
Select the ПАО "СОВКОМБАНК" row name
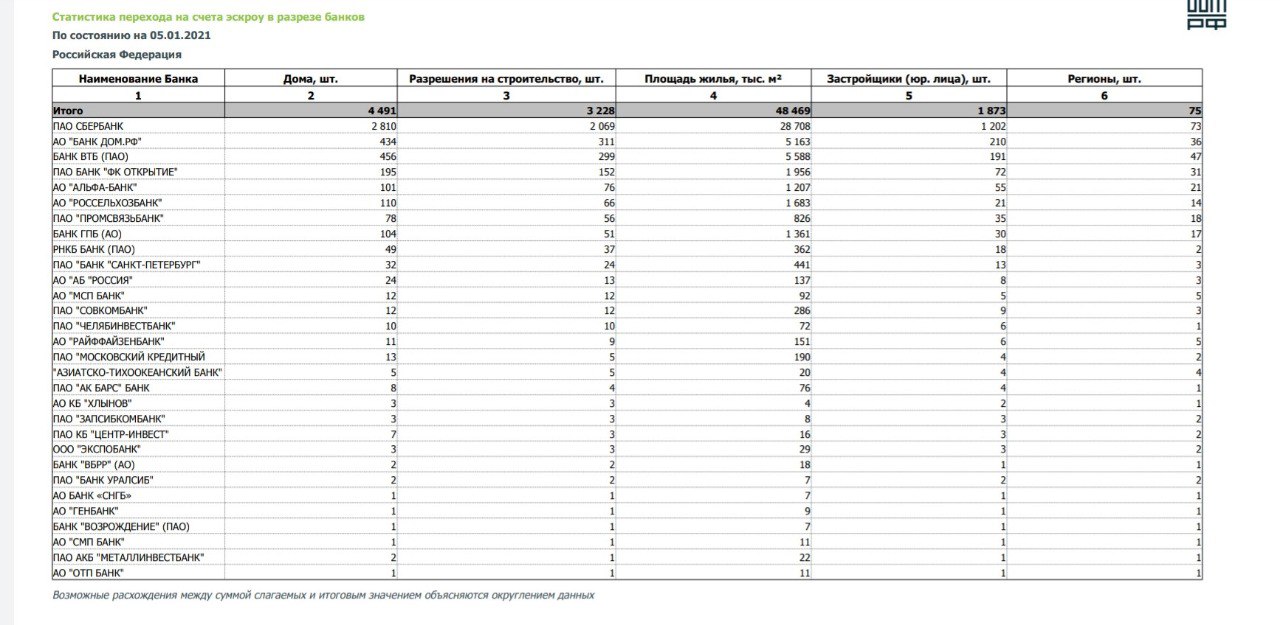102,310
